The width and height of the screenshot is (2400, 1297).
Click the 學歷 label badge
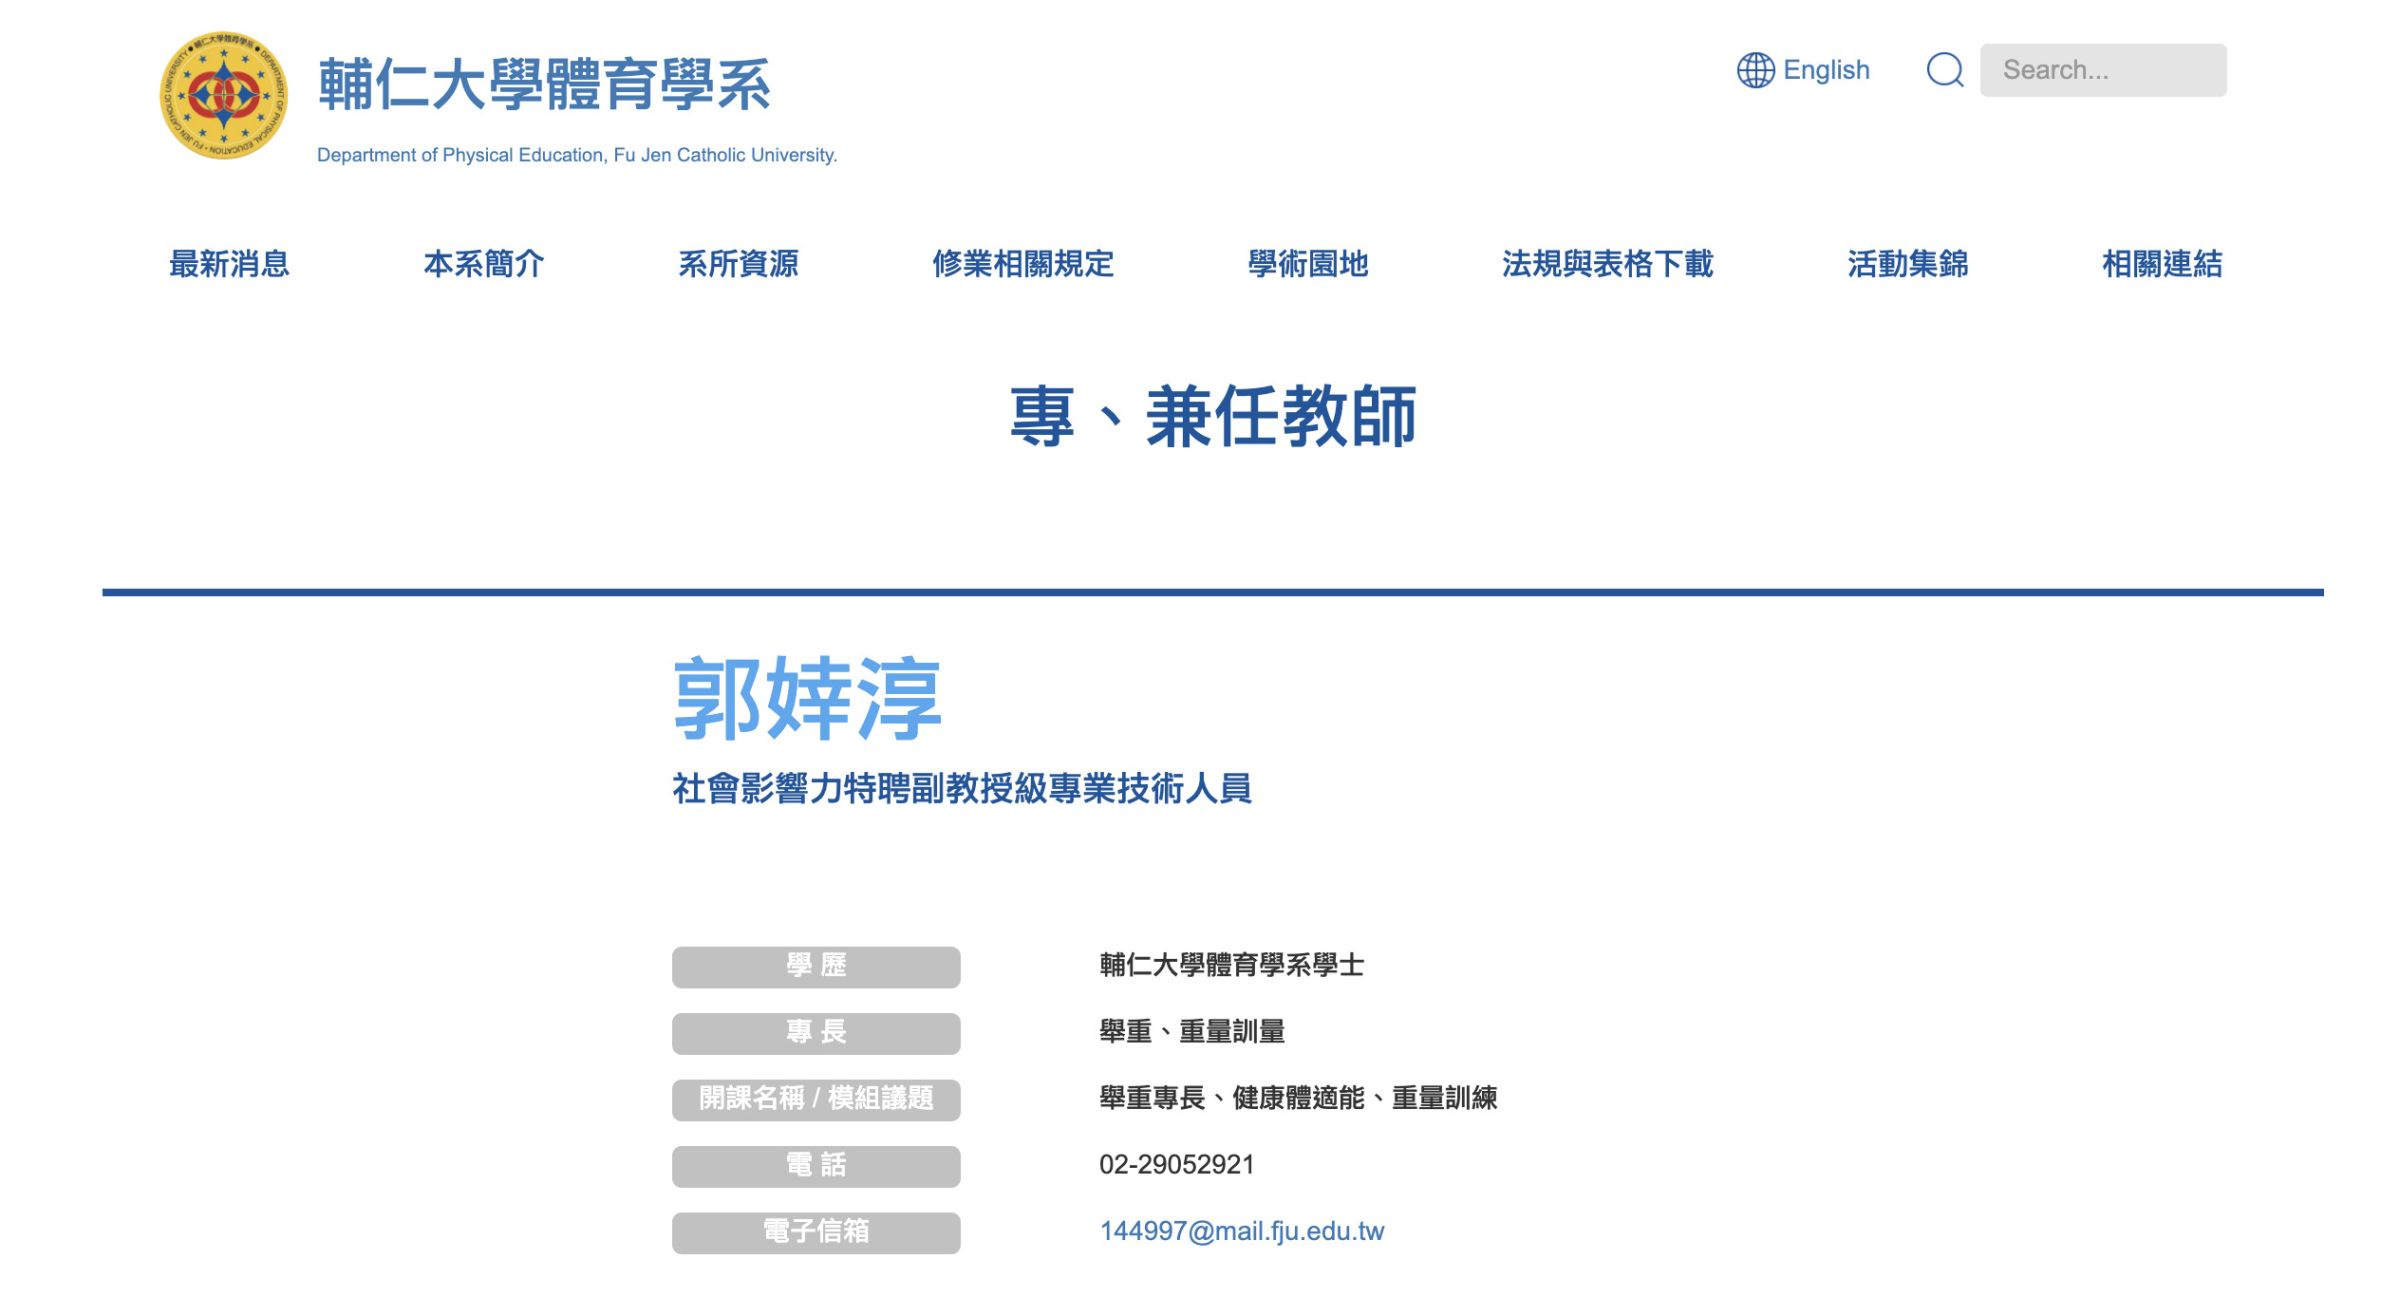coord(816,966)
